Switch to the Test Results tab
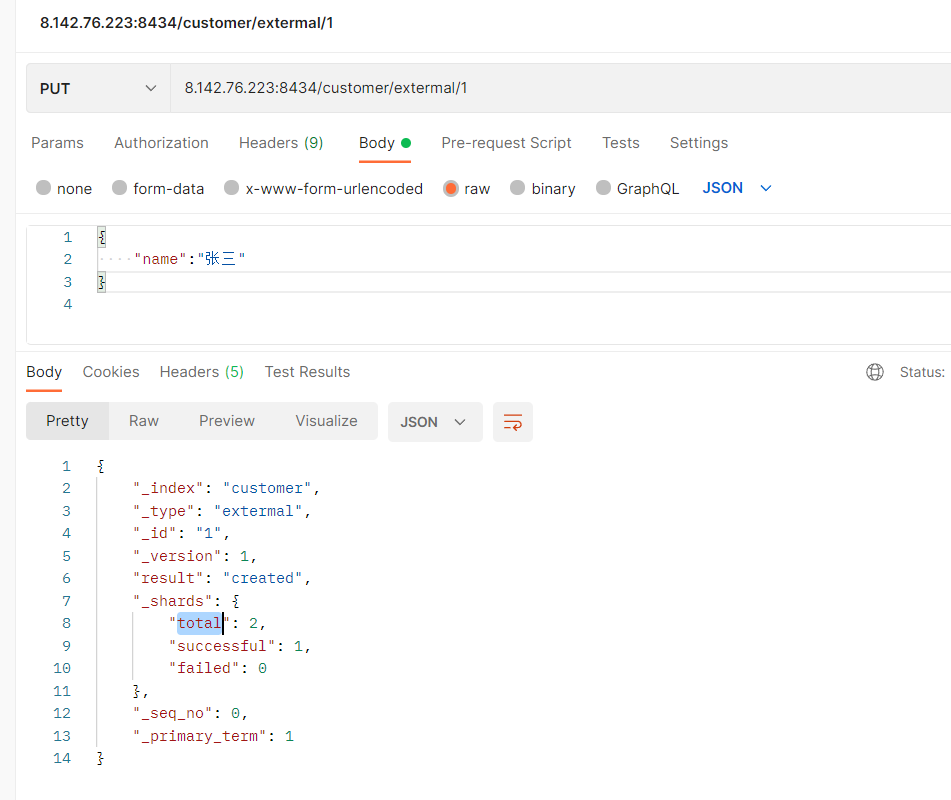Image resolution: width=951 pixels, height=800 pixels. pyautogui.click(x=307, y=372)
